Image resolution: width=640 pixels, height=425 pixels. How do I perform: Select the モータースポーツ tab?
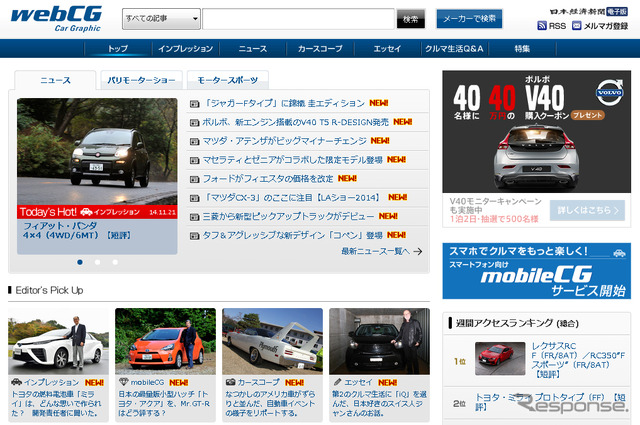pos(228,80)
